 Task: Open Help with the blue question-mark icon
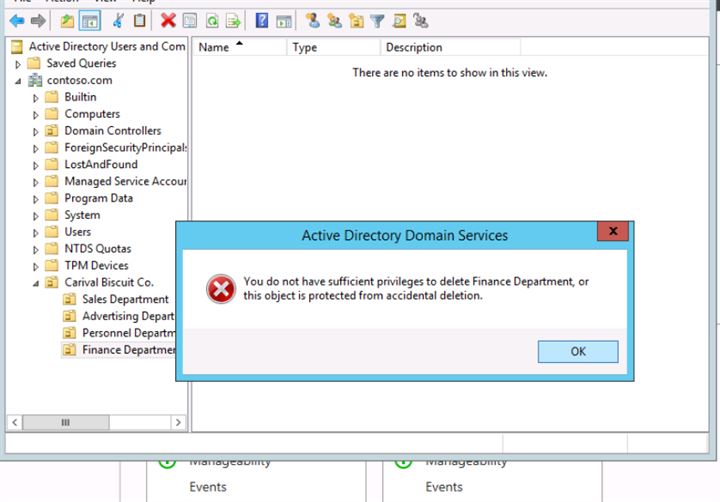[x=262, y=21]
